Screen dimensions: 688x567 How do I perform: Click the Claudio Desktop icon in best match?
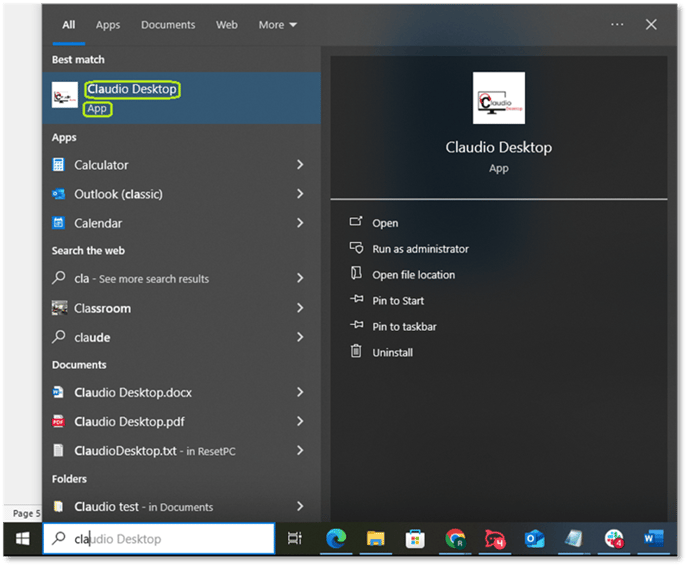point(65,95)
